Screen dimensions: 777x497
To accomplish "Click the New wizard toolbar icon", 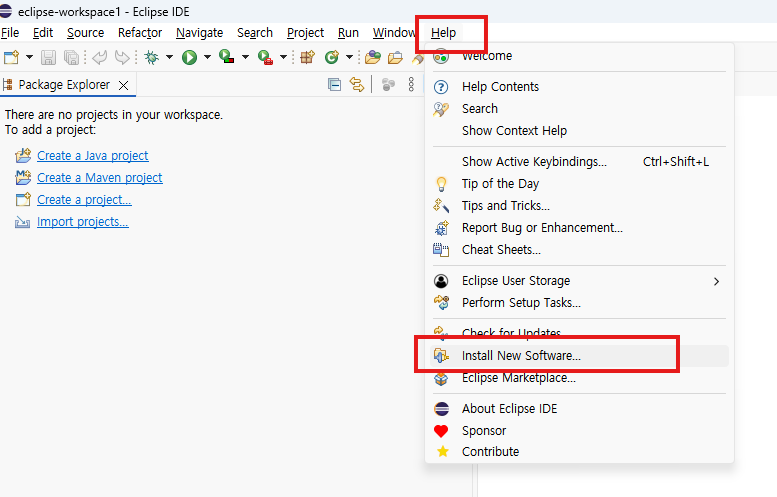I will (11, 57).
